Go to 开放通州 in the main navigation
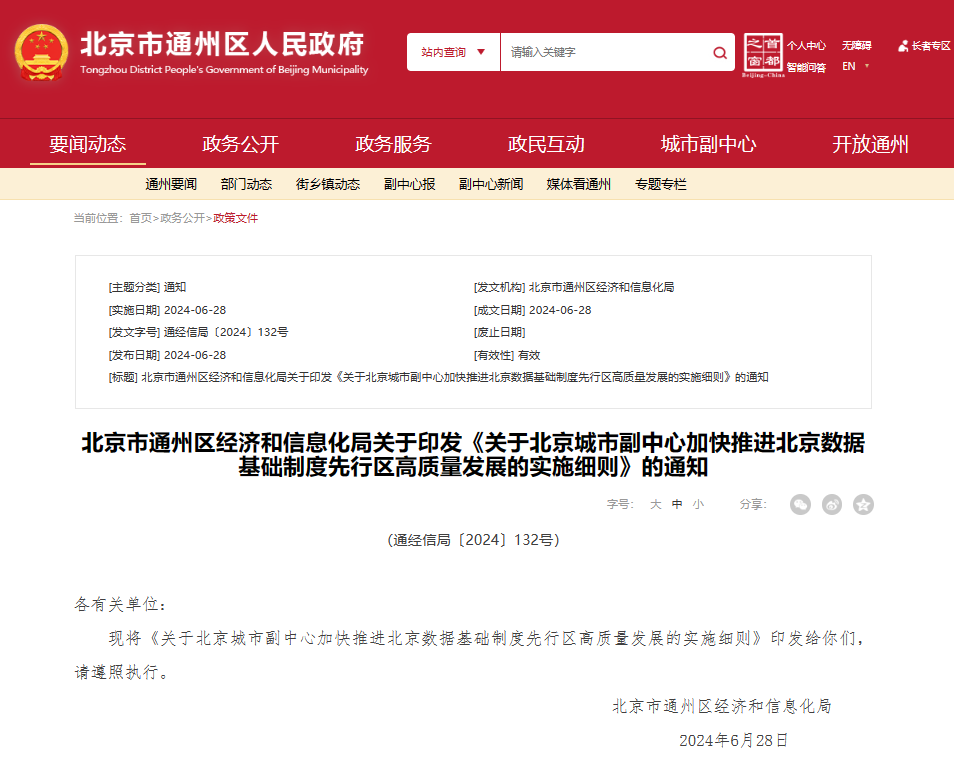This screenshot has height=768, width=954. tap(870, 144)
